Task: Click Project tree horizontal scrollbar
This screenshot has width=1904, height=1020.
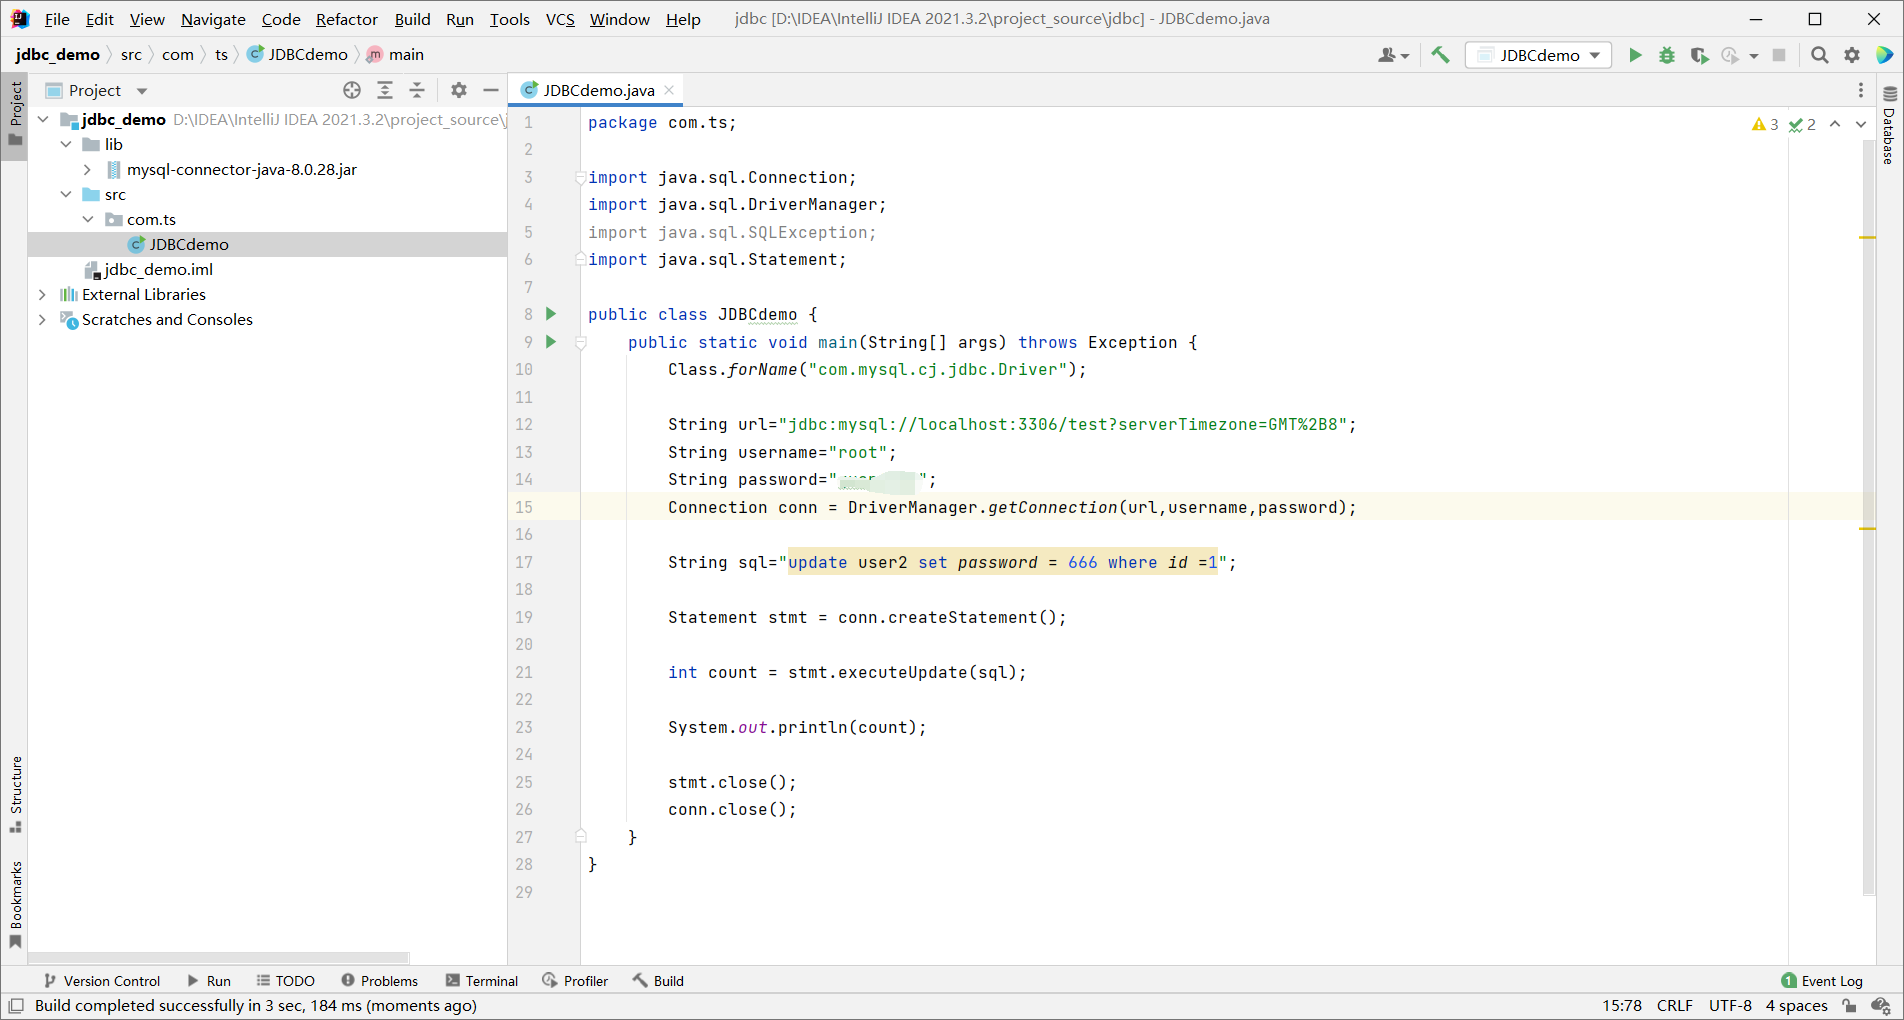Action: (219, 957)
